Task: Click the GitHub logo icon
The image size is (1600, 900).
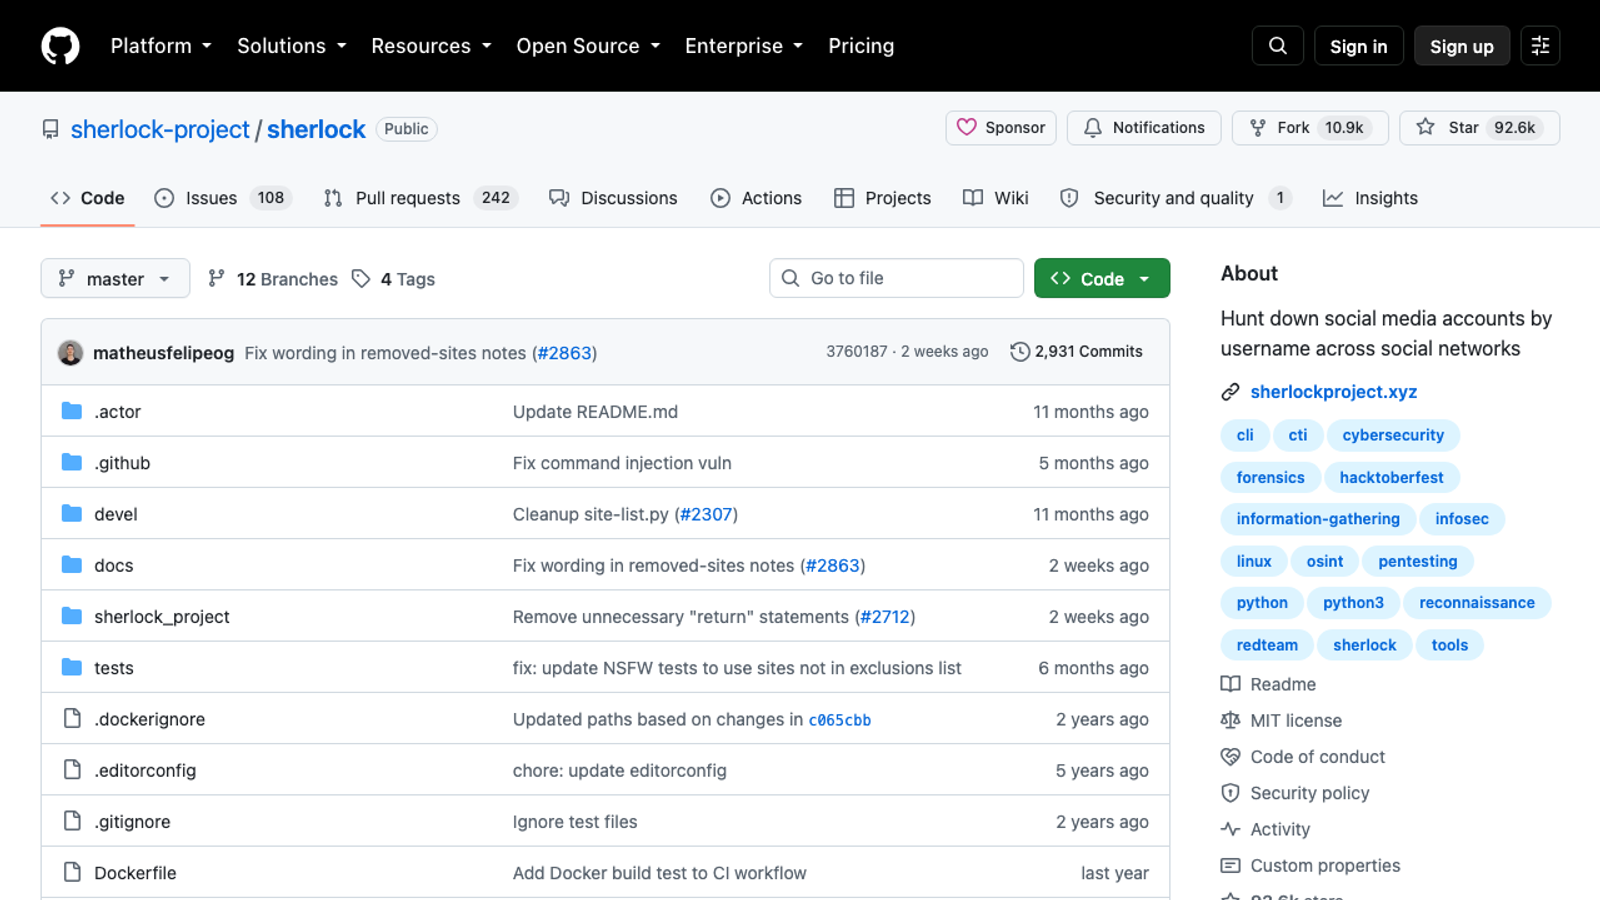Action: tap(60, 46)
